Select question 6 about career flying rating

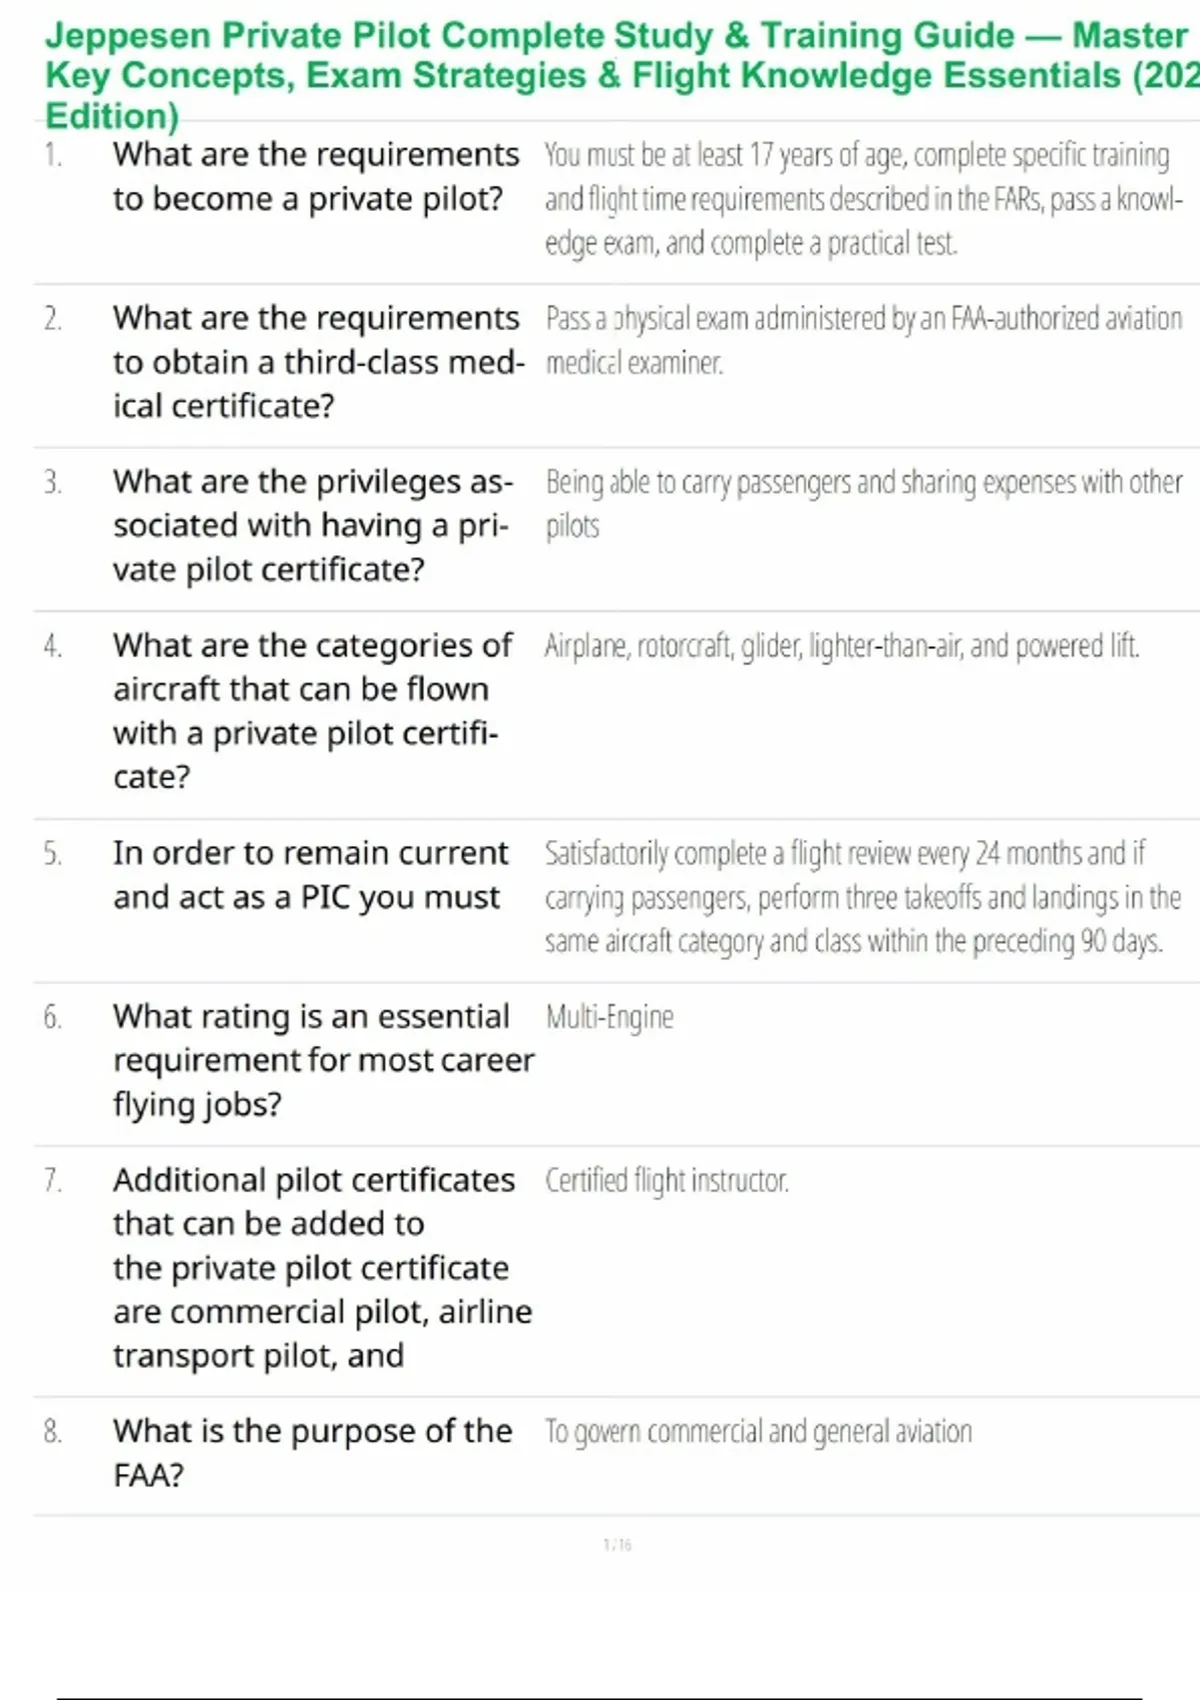(x=324, y=1060)
